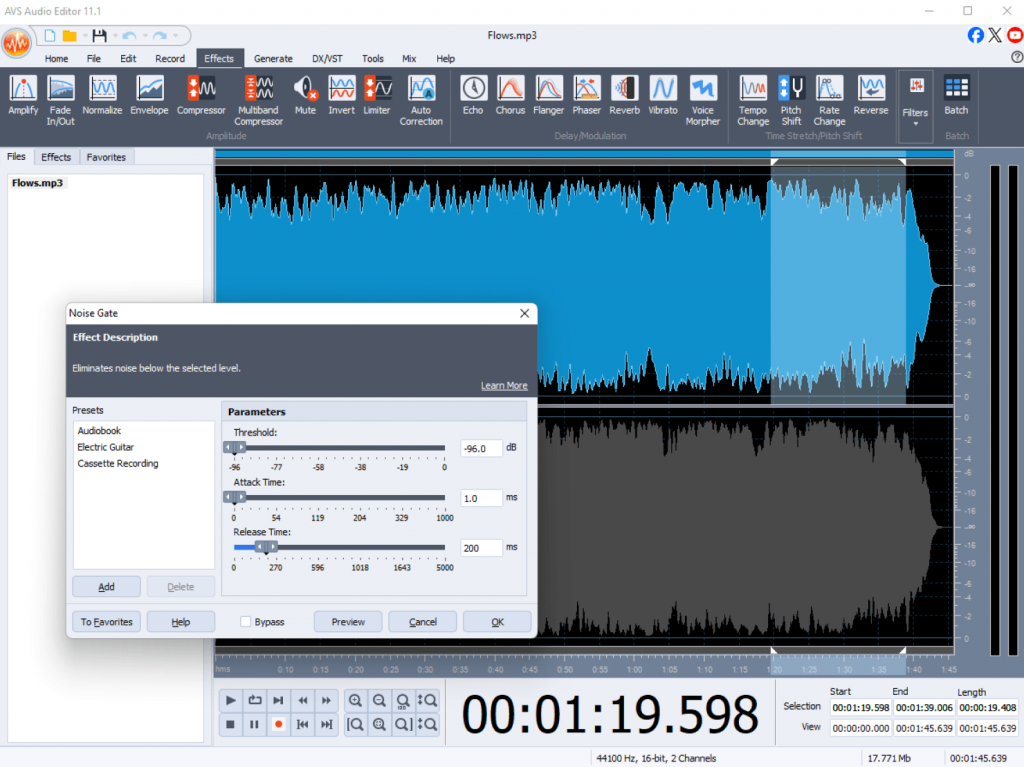The width and height of the screenshot is (1024, 767).
Task: Open the dropdown arrow beside Save icon
Action: pyautogui.click(x=113, y=36)
